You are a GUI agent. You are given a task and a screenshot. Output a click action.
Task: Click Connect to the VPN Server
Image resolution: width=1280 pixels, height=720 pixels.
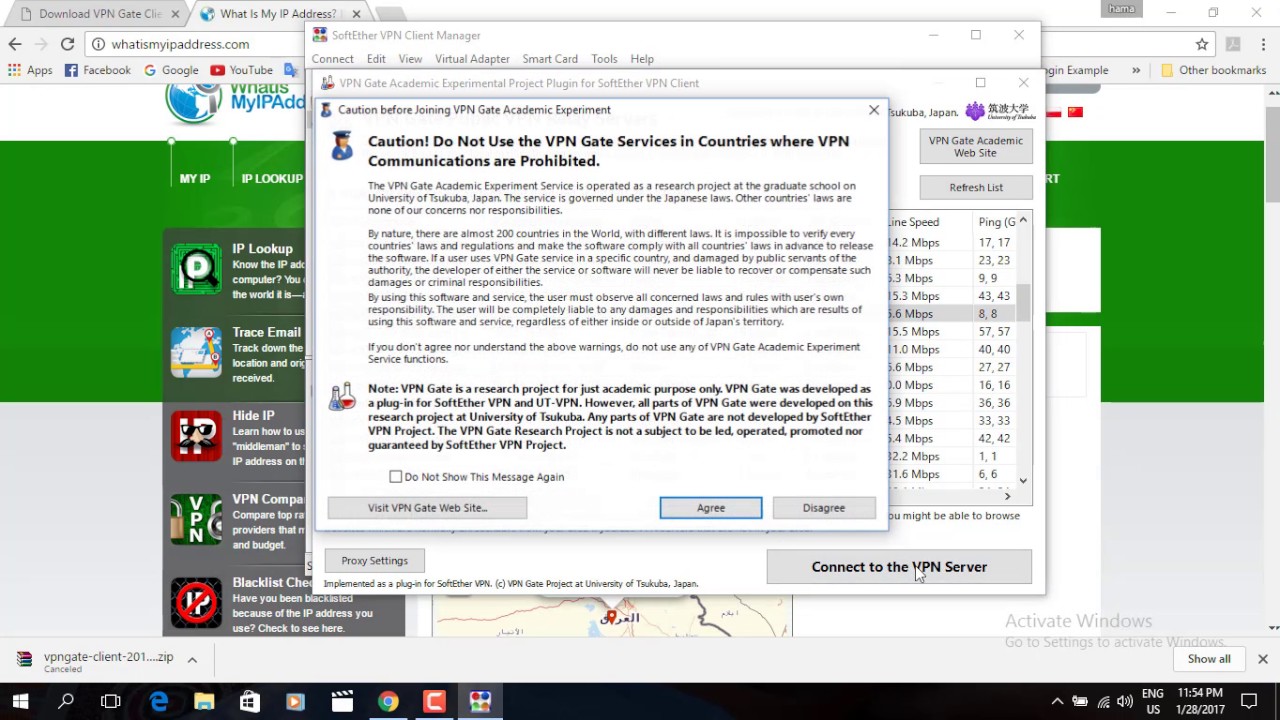click(x=899, y=567)
